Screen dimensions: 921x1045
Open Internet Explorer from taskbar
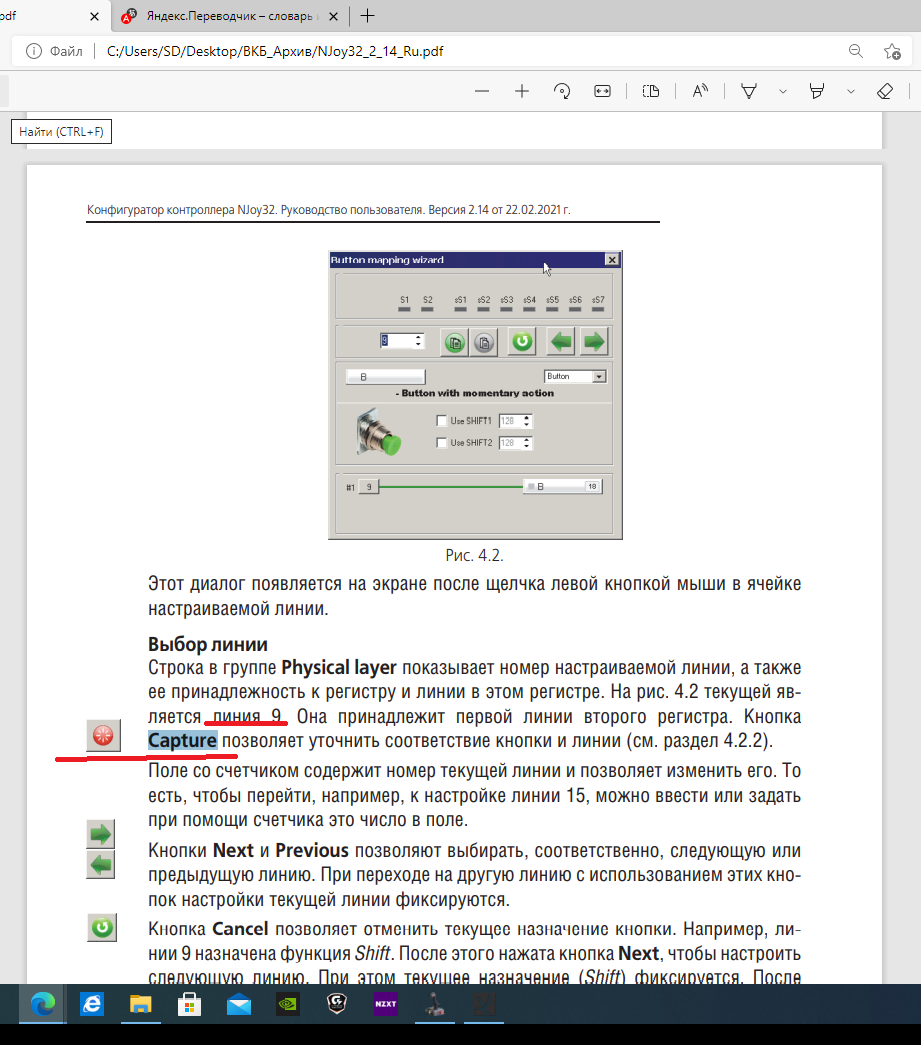pos(91,1004)
